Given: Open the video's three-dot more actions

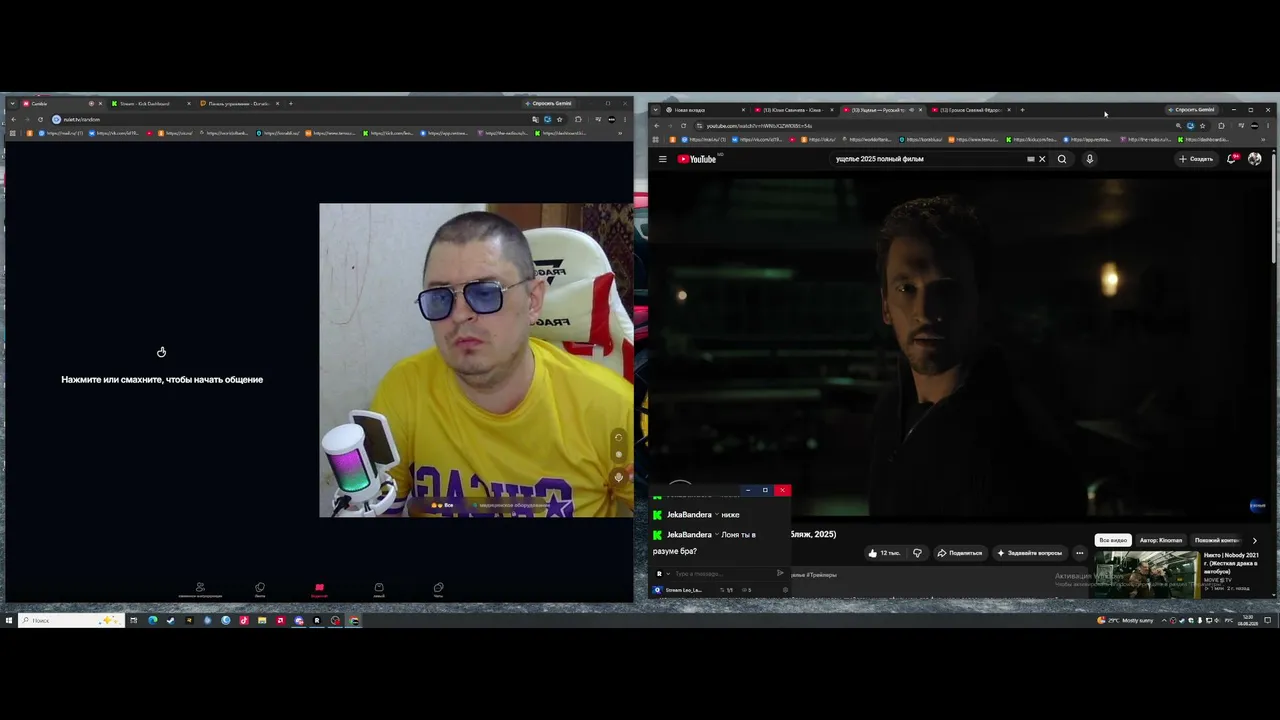Looking at the screenshot, I should pyautogui.click(x=1079, y=553).
